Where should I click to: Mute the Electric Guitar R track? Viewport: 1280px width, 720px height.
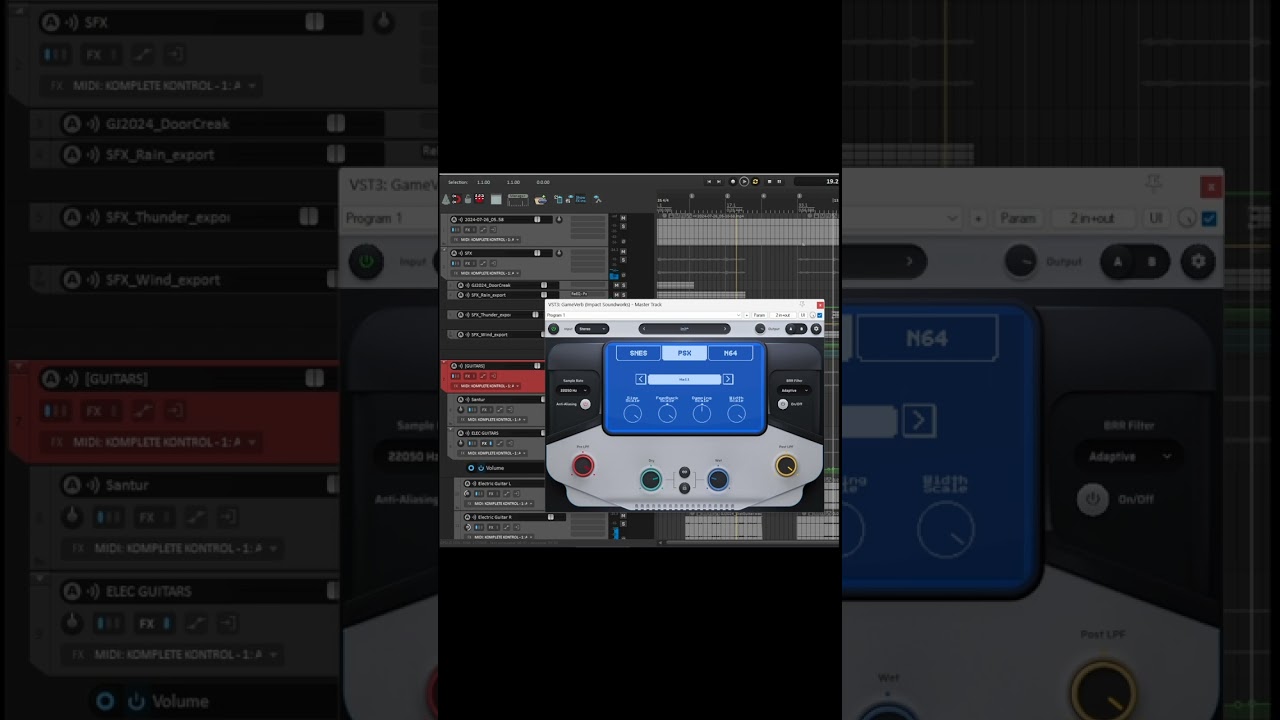click(623, 515)
